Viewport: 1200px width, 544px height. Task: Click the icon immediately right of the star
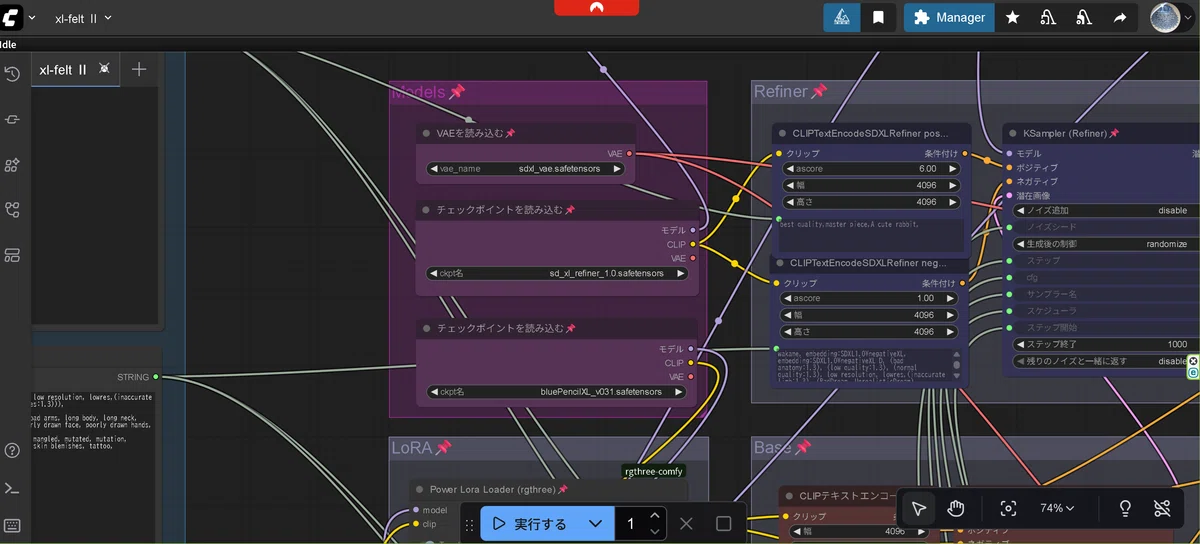tap(1048, 18)
